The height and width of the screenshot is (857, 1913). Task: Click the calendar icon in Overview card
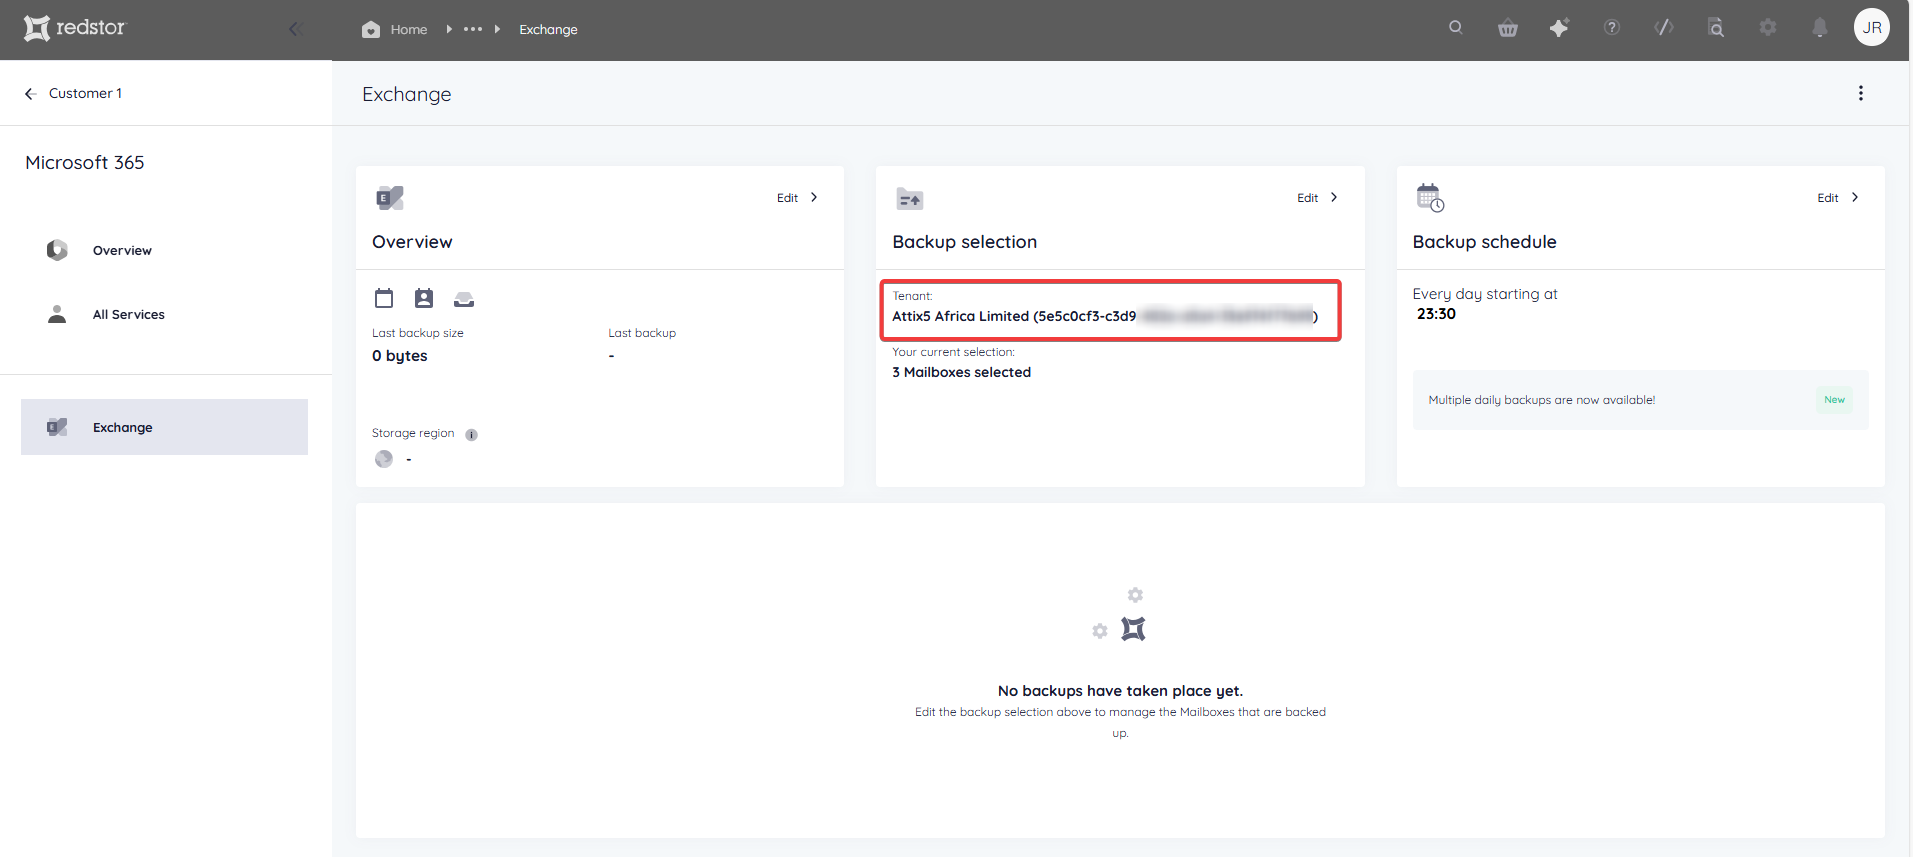pos(384,298)
